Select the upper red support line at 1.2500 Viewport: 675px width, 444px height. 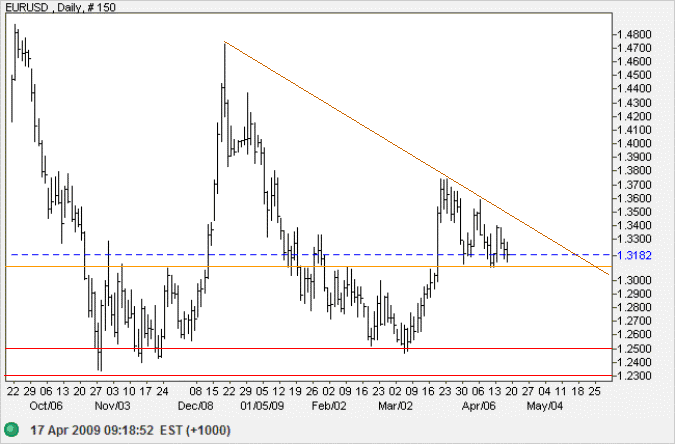point(308,348)
